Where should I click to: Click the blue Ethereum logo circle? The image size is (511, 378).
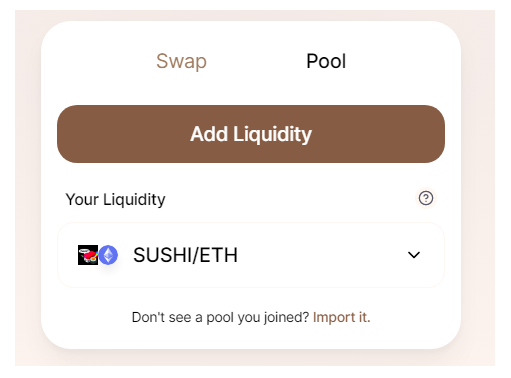[108, 255]
